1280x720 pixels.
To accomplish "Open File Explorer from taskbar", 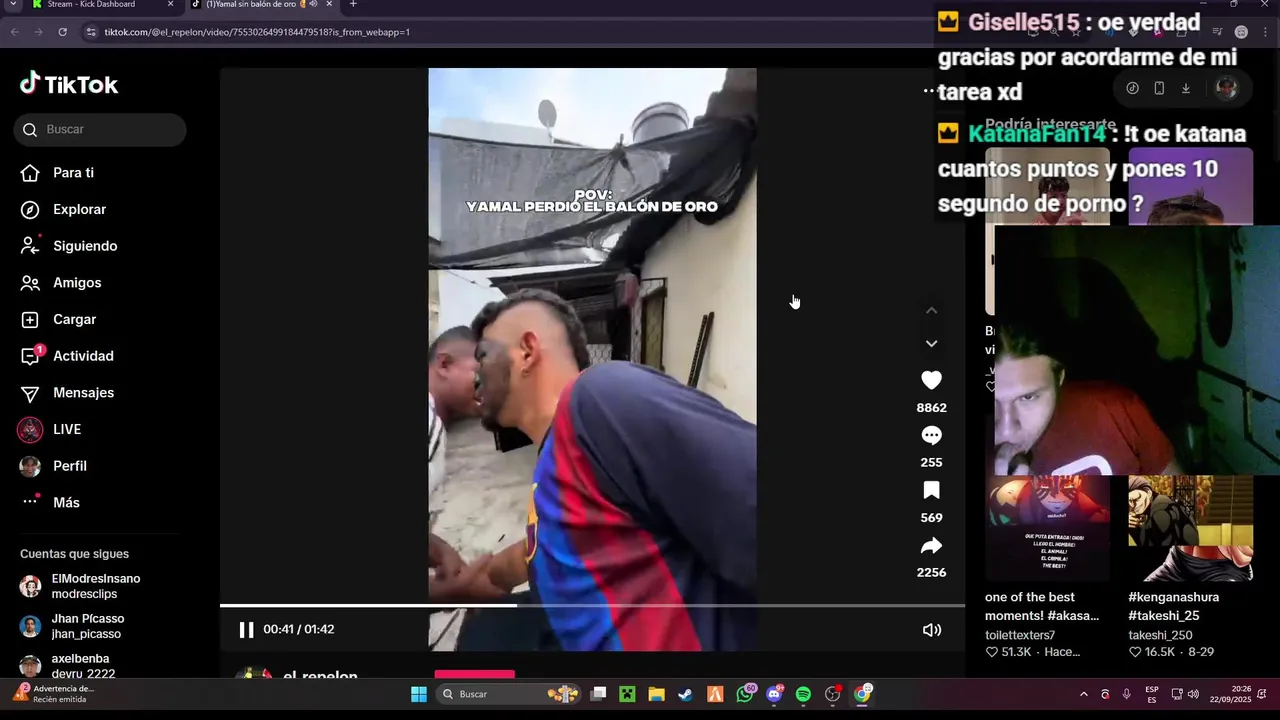I will (x=656, y=694).
